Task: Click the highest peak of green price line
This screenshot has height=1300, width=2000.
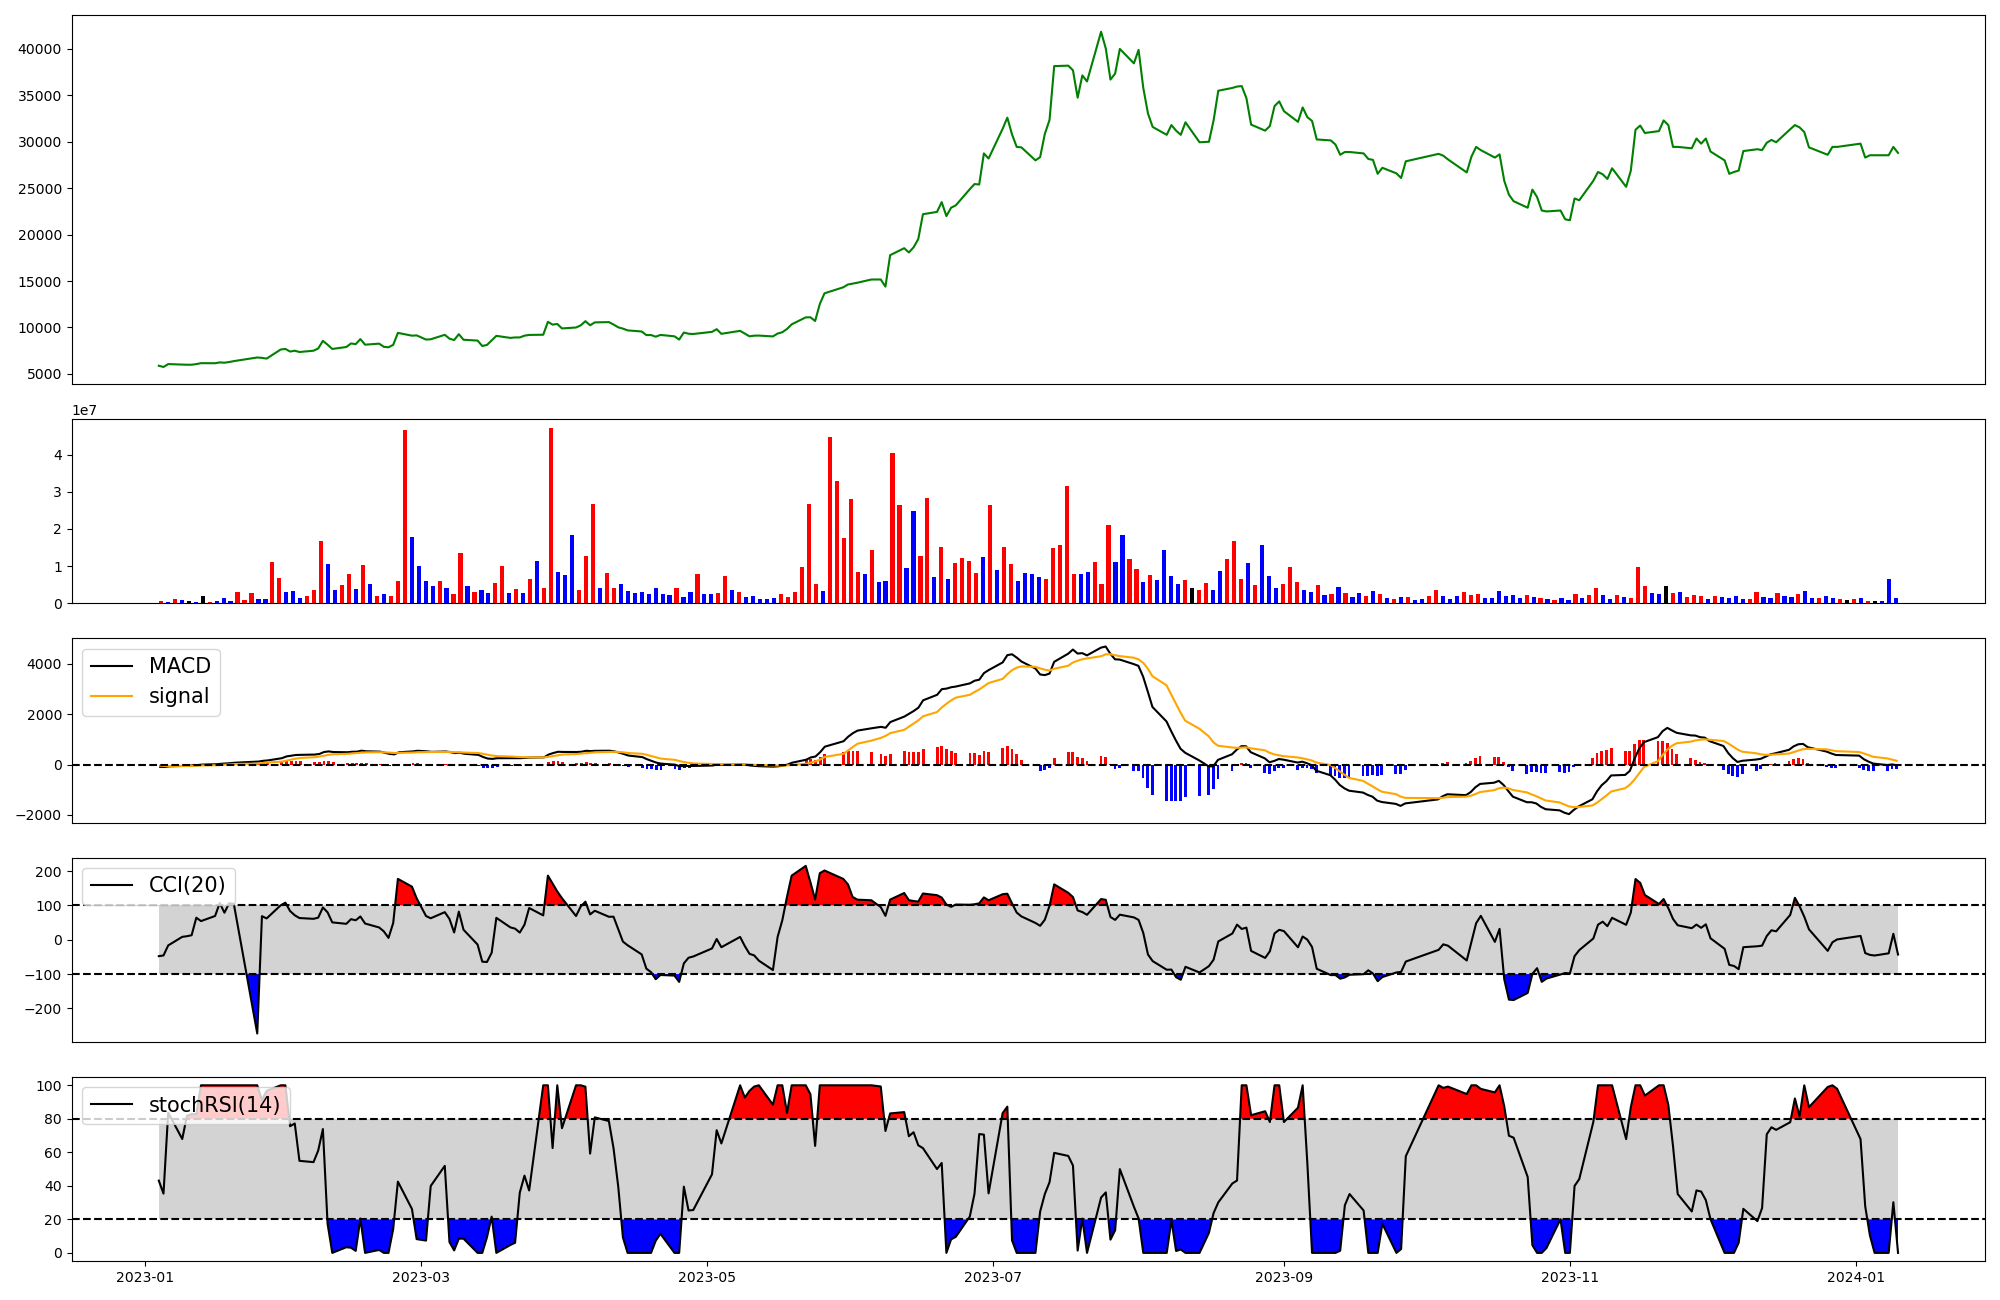Action: (1101, 32)
